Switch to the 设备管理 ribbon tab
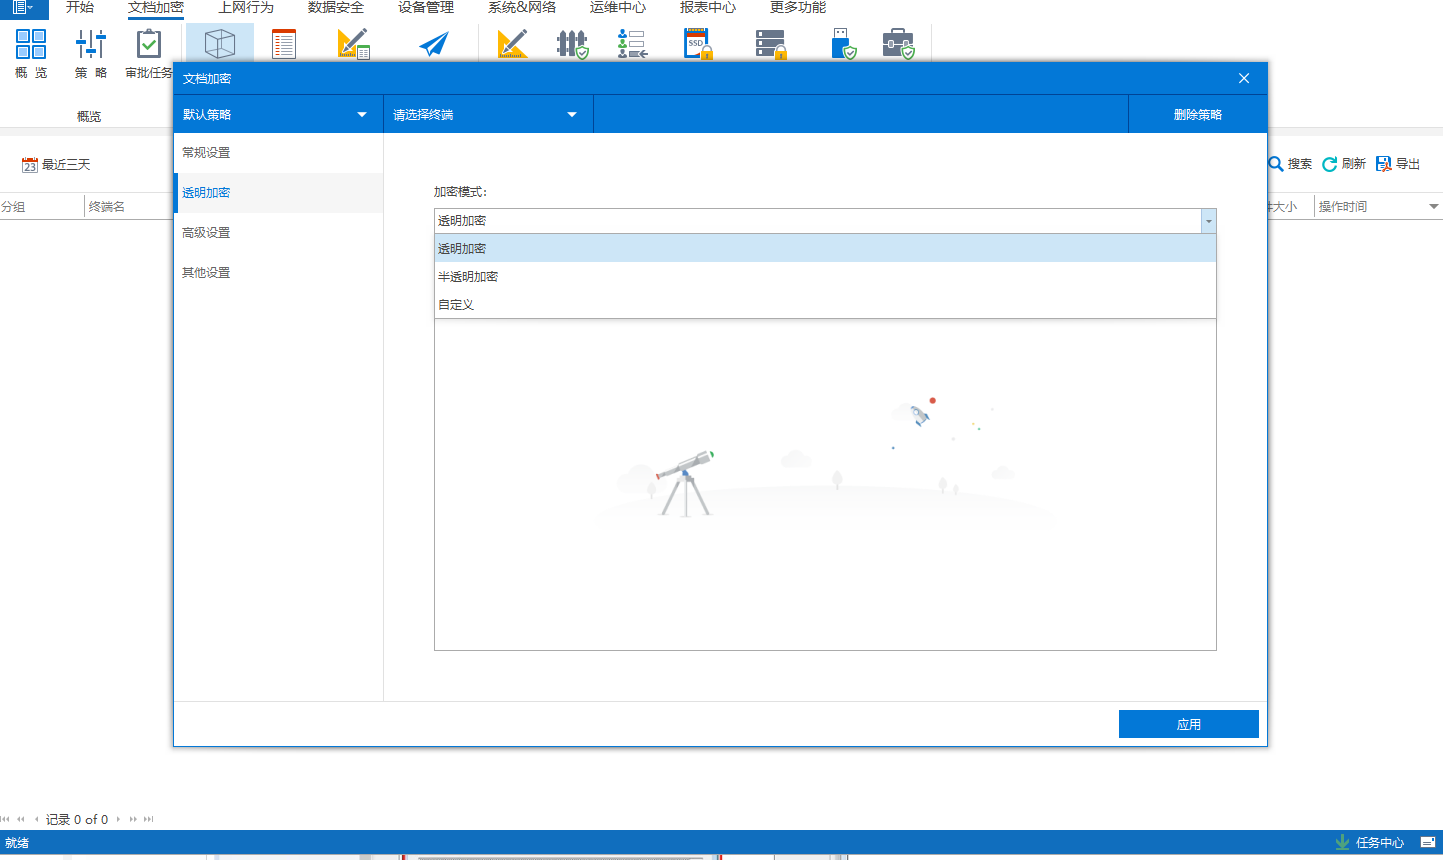 (x=426, y=8)
